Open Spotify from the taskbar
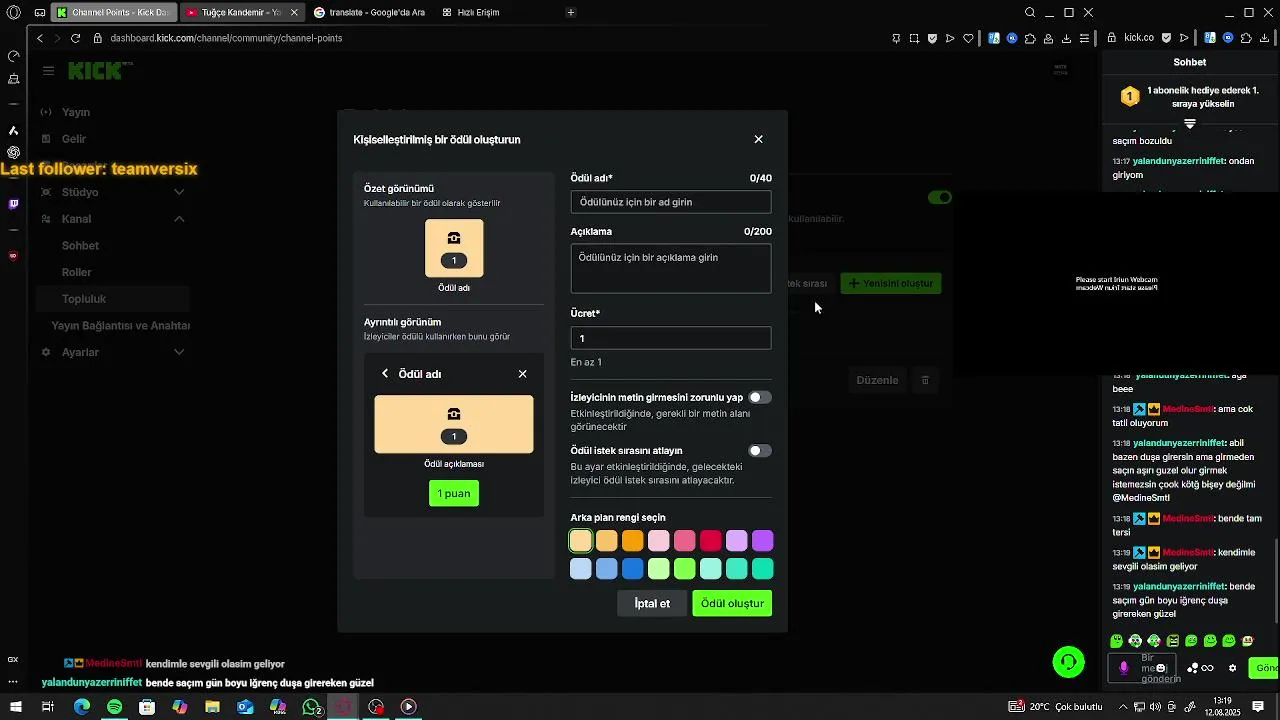1280x720 pixels. click(x=114, y=707)
